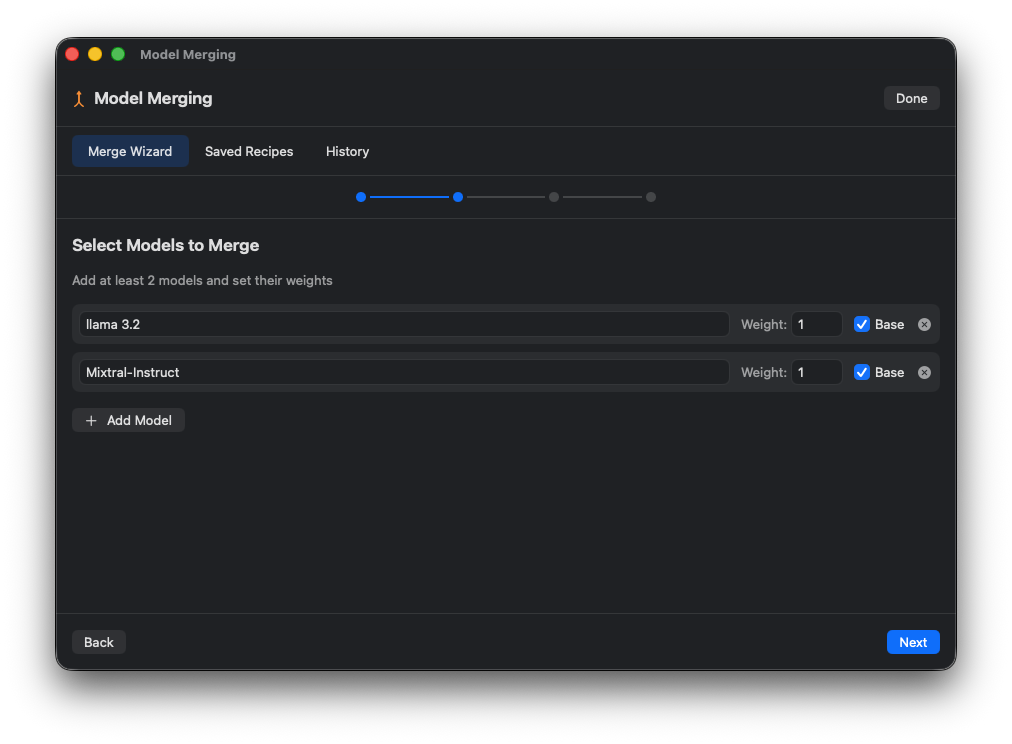Click the active second step dot
1012x744 pixels.
point(458,197)
